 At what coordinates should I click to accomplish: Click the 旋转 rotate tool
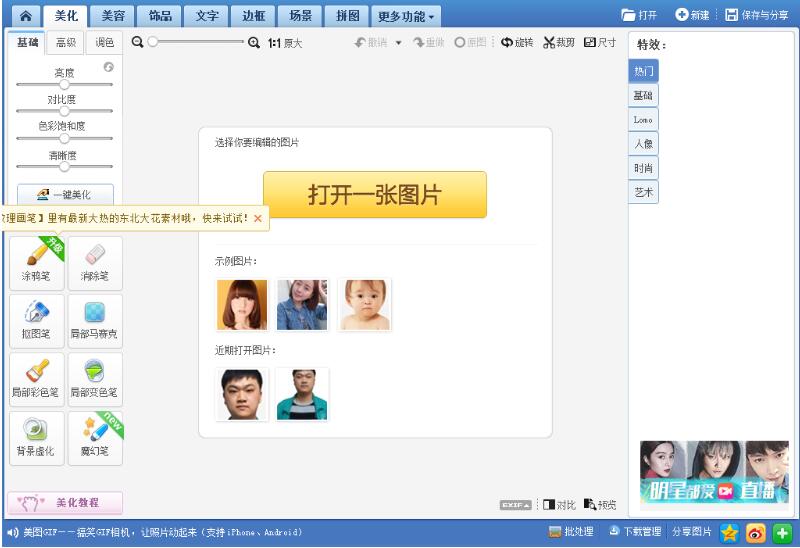[x=517, y=42]
